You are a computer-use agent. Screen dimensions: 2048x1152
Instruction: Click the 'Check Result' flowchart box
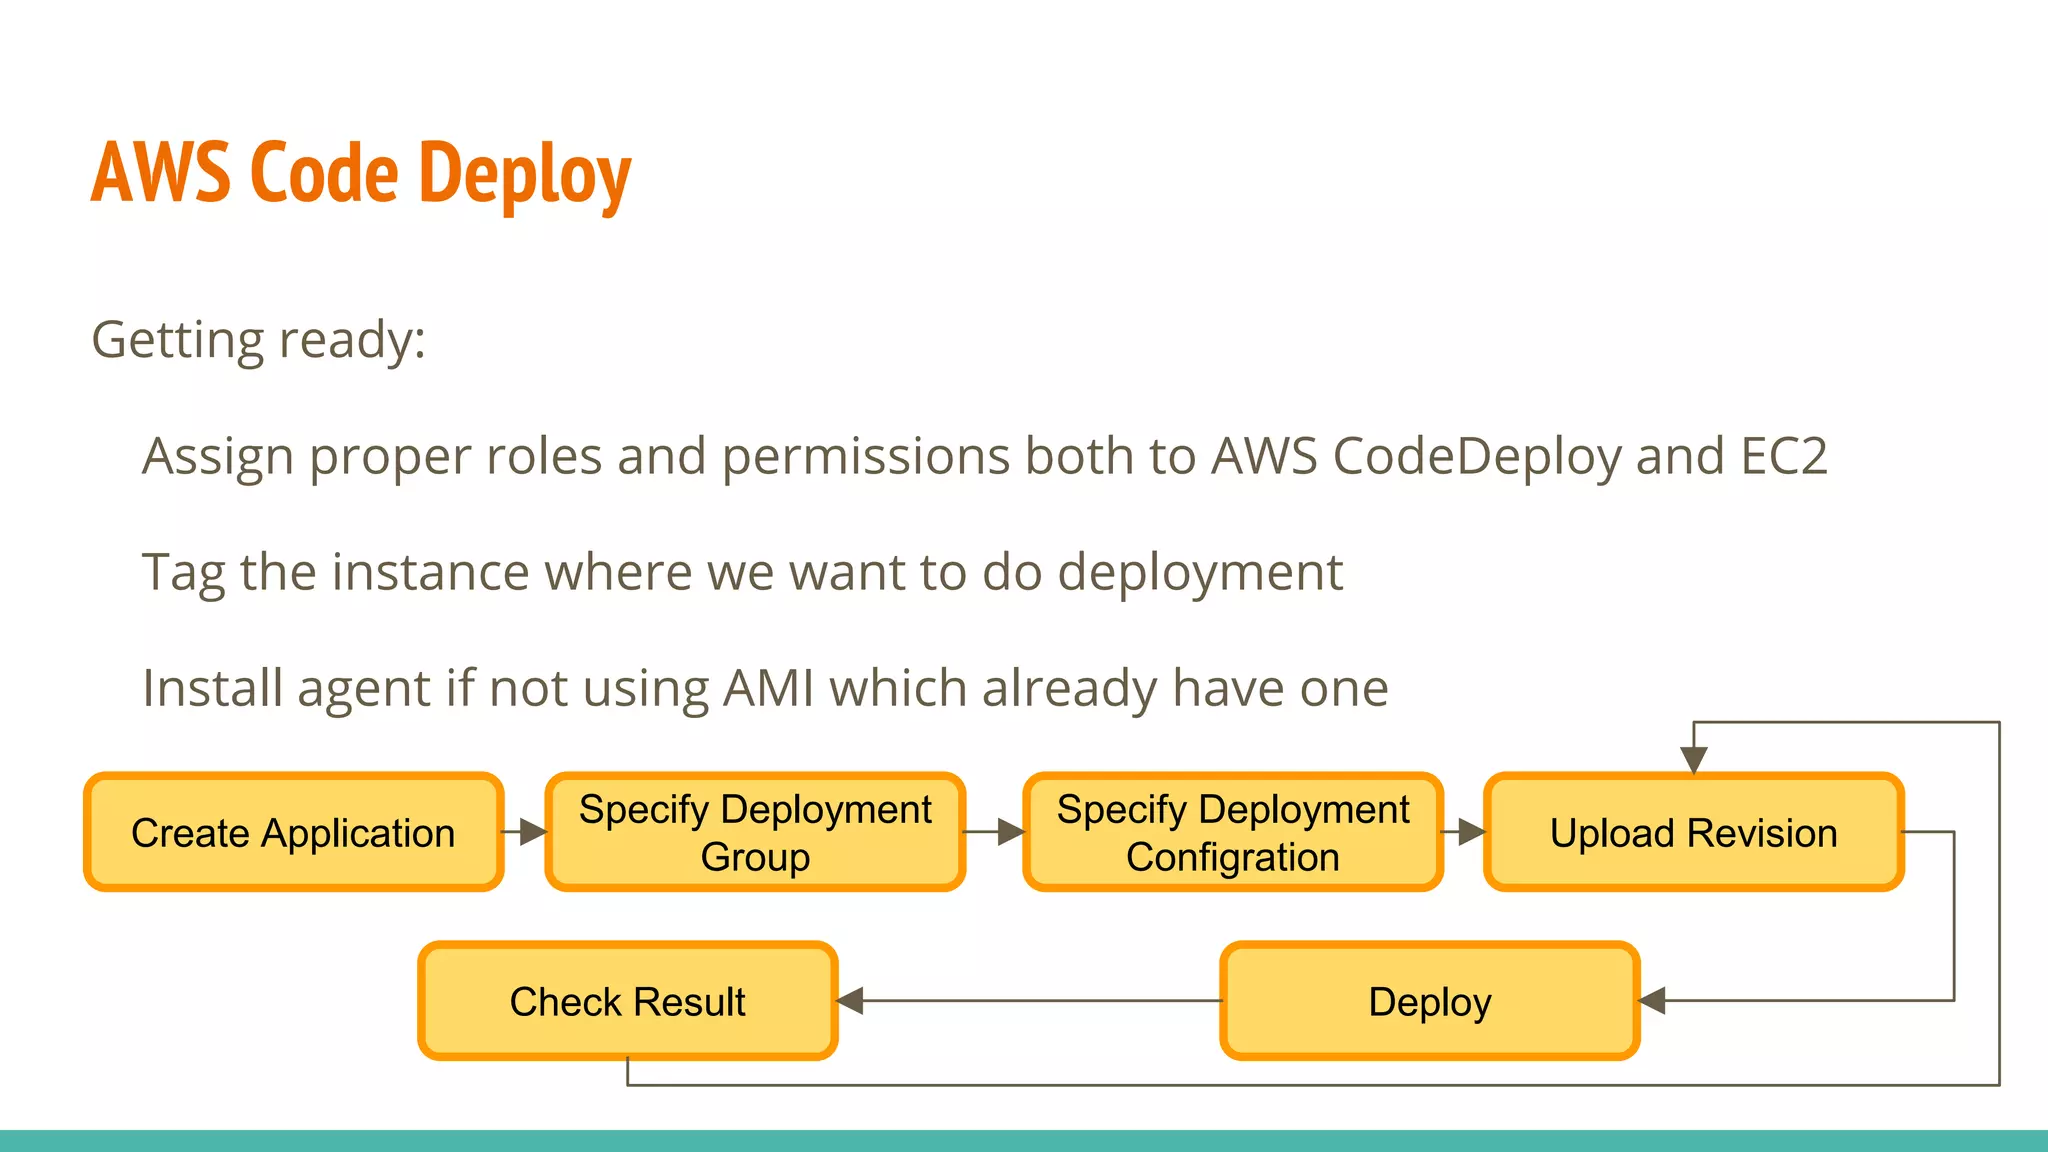[x=628, y=1001]
